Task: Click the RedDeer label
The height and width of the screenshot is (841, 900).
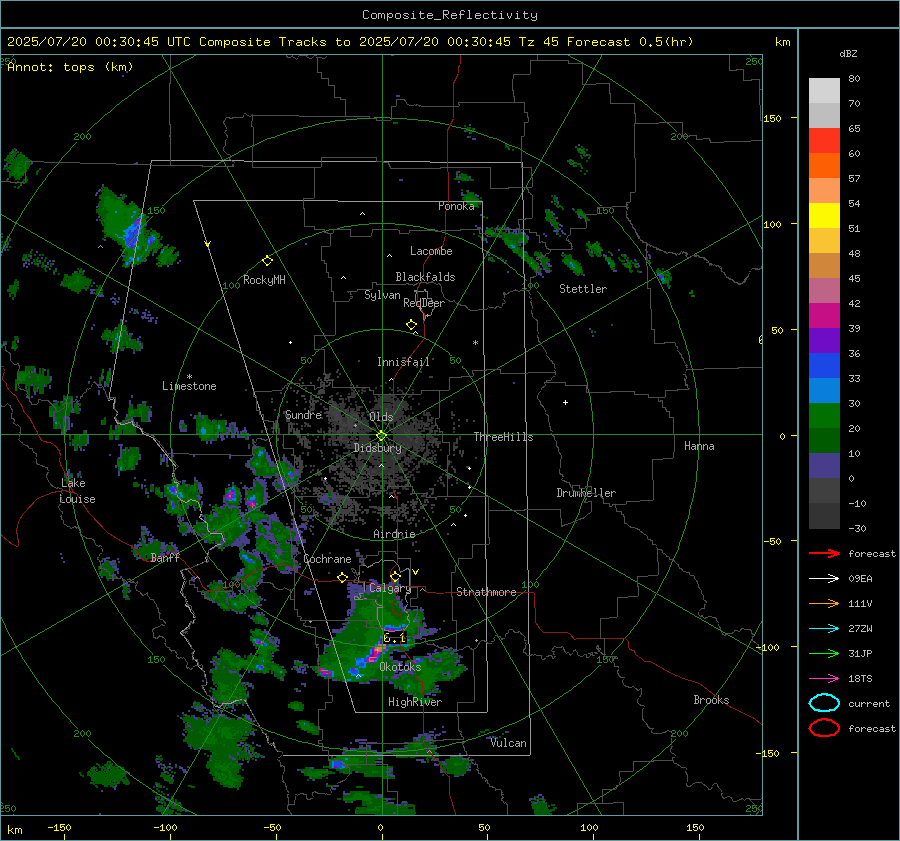Action: (x=424, y=303)
